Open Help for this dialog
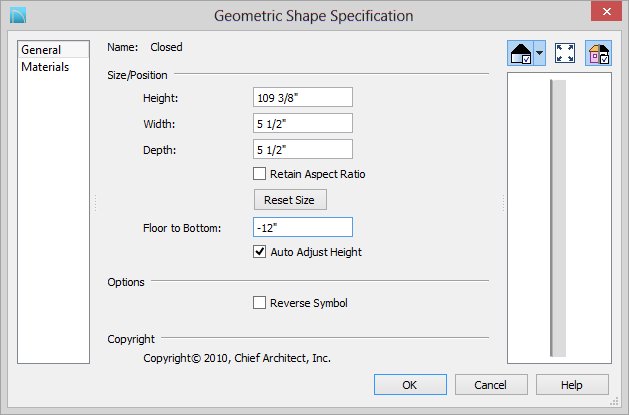 tap(572, 385)
